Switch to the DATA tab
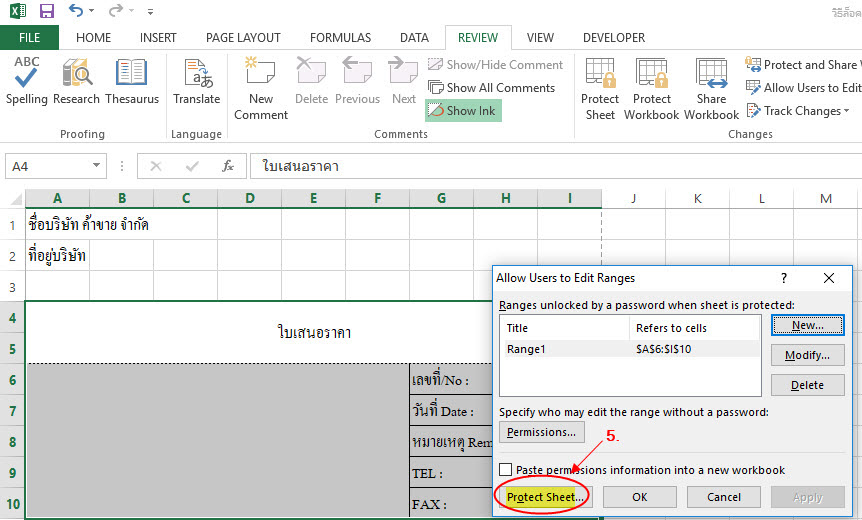 coord(414,37)
